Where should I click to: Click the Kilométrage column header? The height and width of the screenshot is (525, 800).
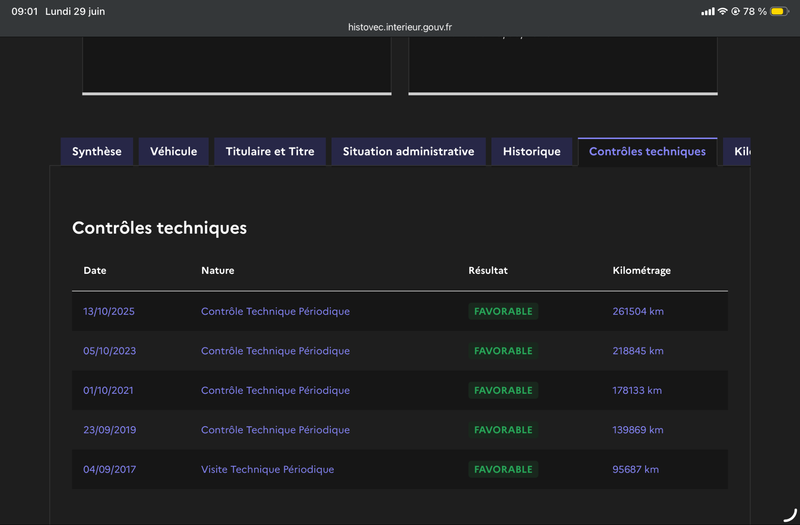[x=641, y=270]
